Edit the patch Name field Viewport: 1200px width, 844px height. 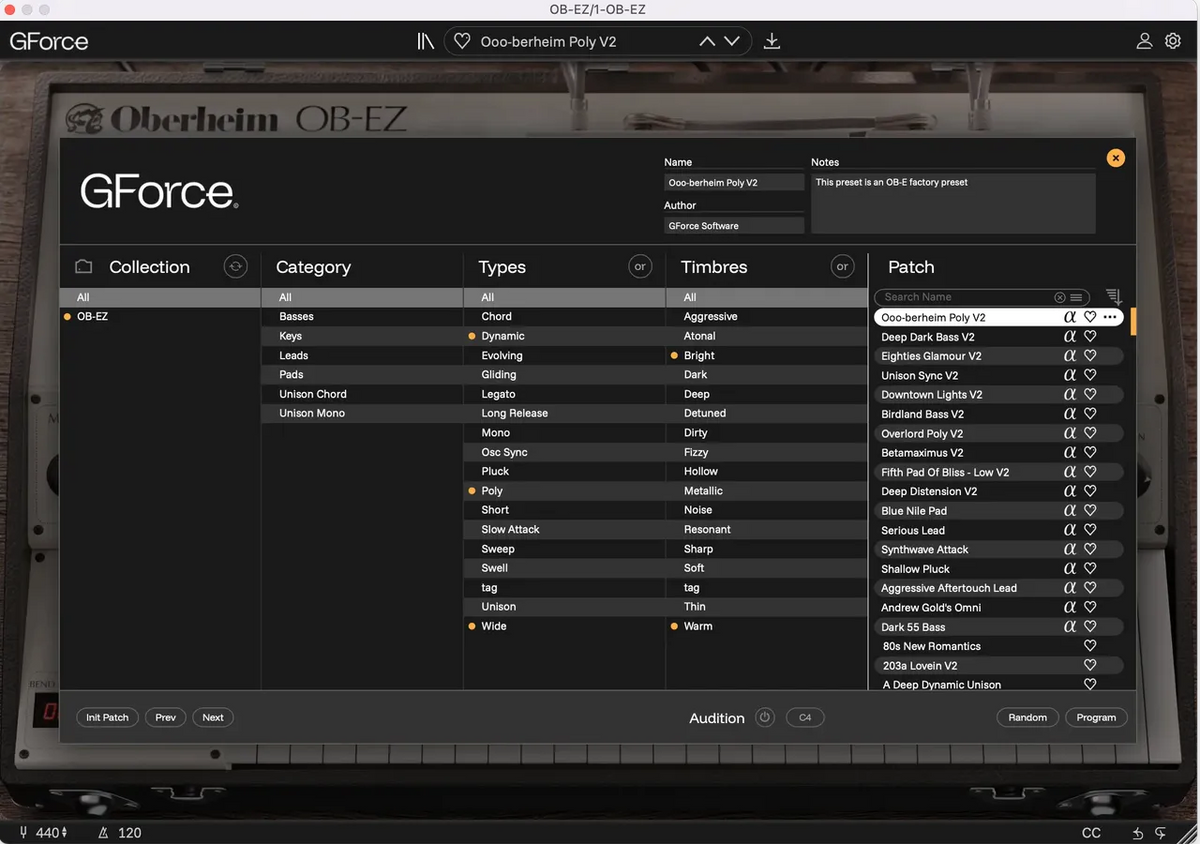(734, 183)
